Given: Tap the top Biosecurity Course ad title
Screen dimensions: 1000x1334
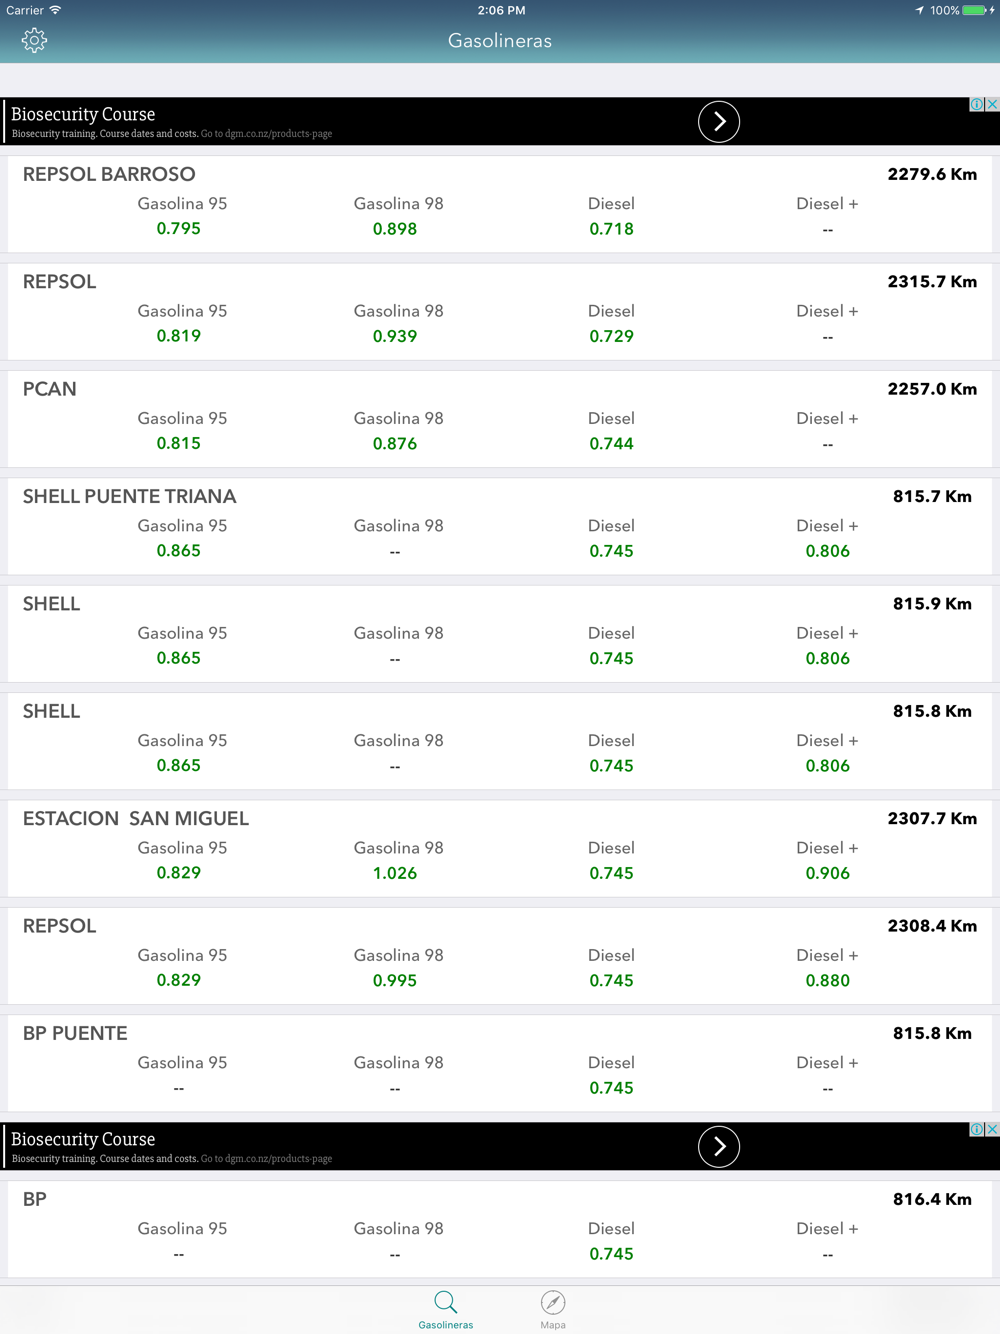Looking at the screenshot, I should pos(83,114).
